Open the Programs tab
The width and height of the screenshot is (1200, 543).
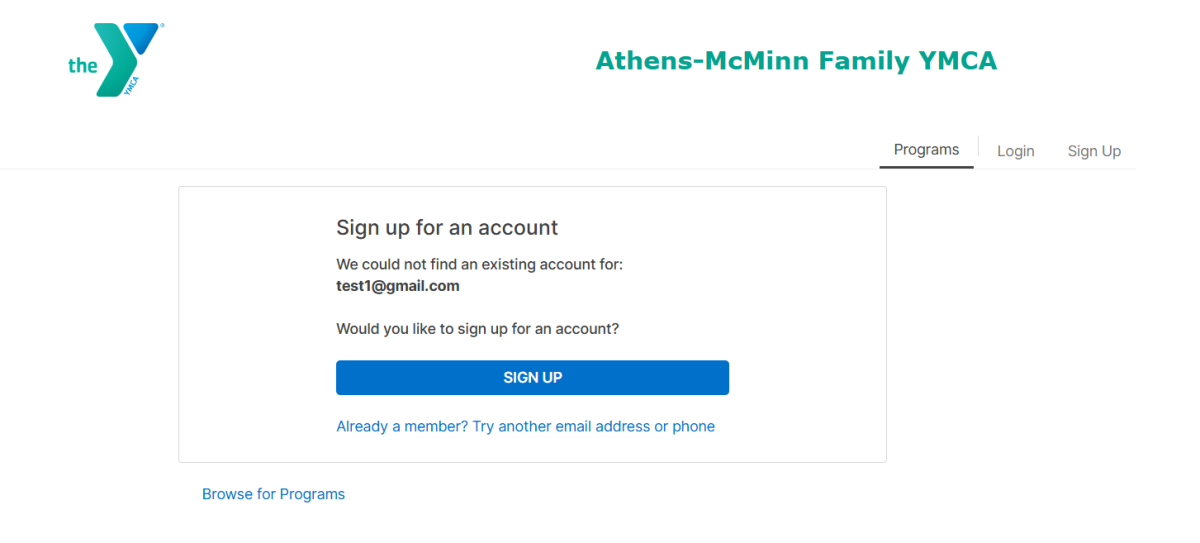coord(926,150)
